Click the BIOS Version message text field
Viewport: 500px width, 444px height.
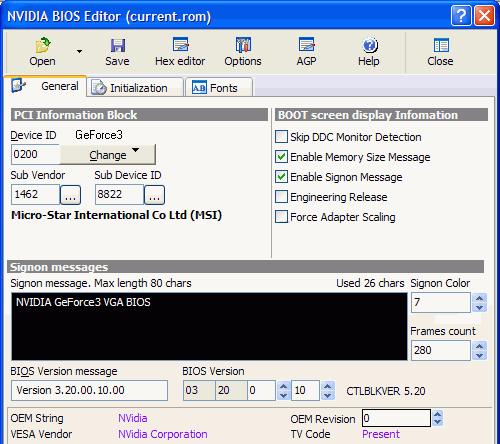pyautogui.click(x=89, y=390)
